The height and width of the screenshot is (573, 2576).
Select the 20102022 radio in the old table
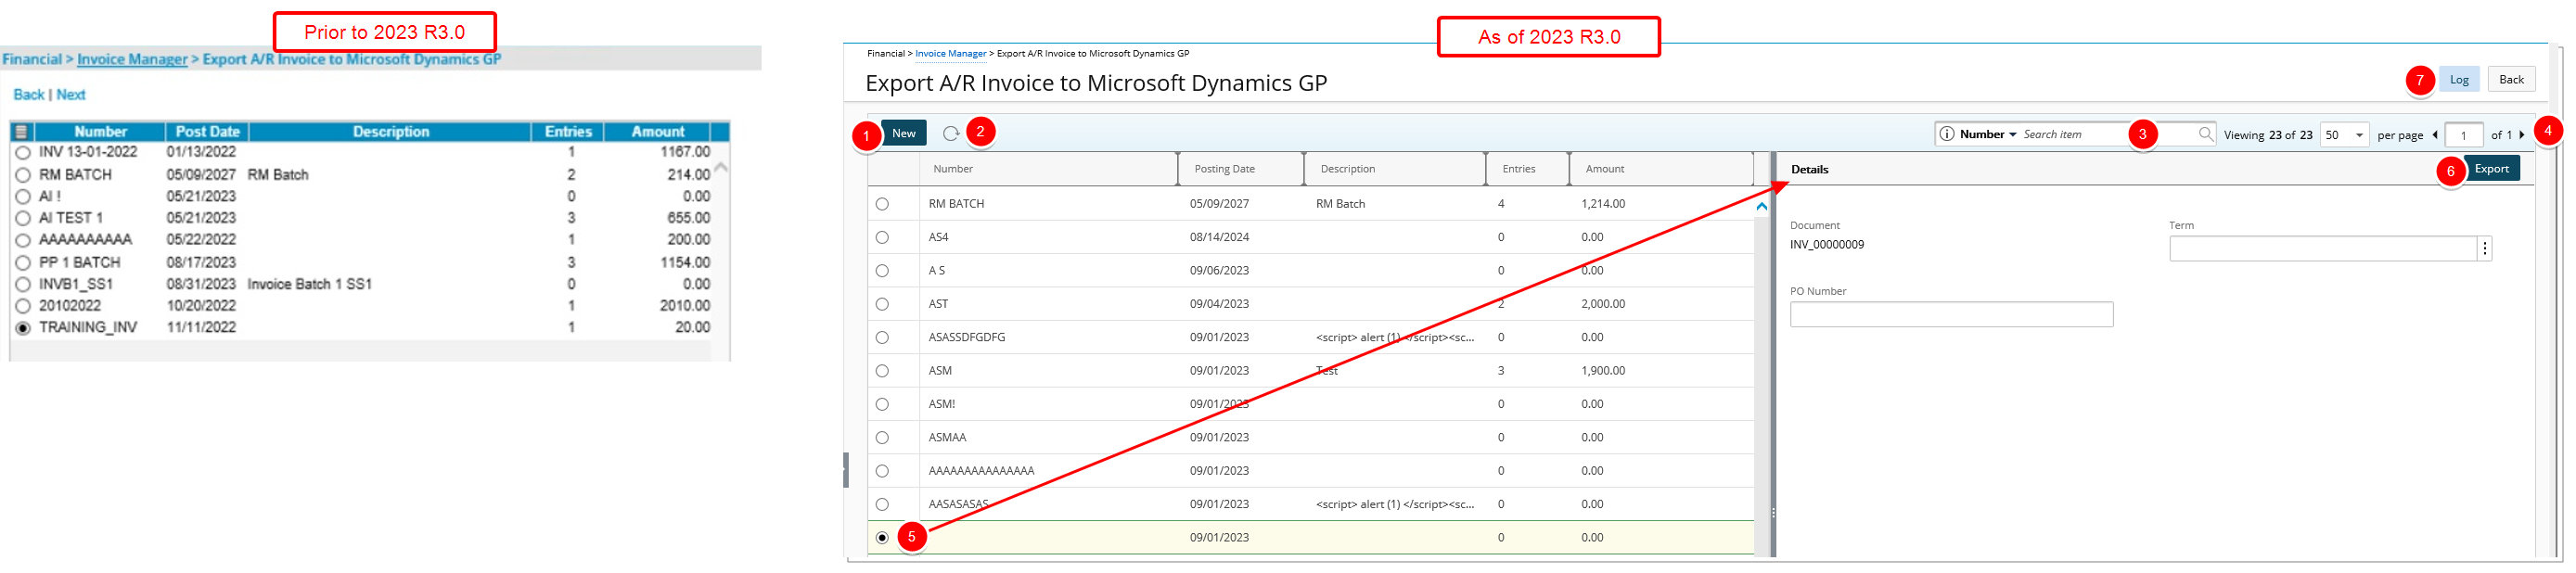pyautogui.click(x=23, y=306)
